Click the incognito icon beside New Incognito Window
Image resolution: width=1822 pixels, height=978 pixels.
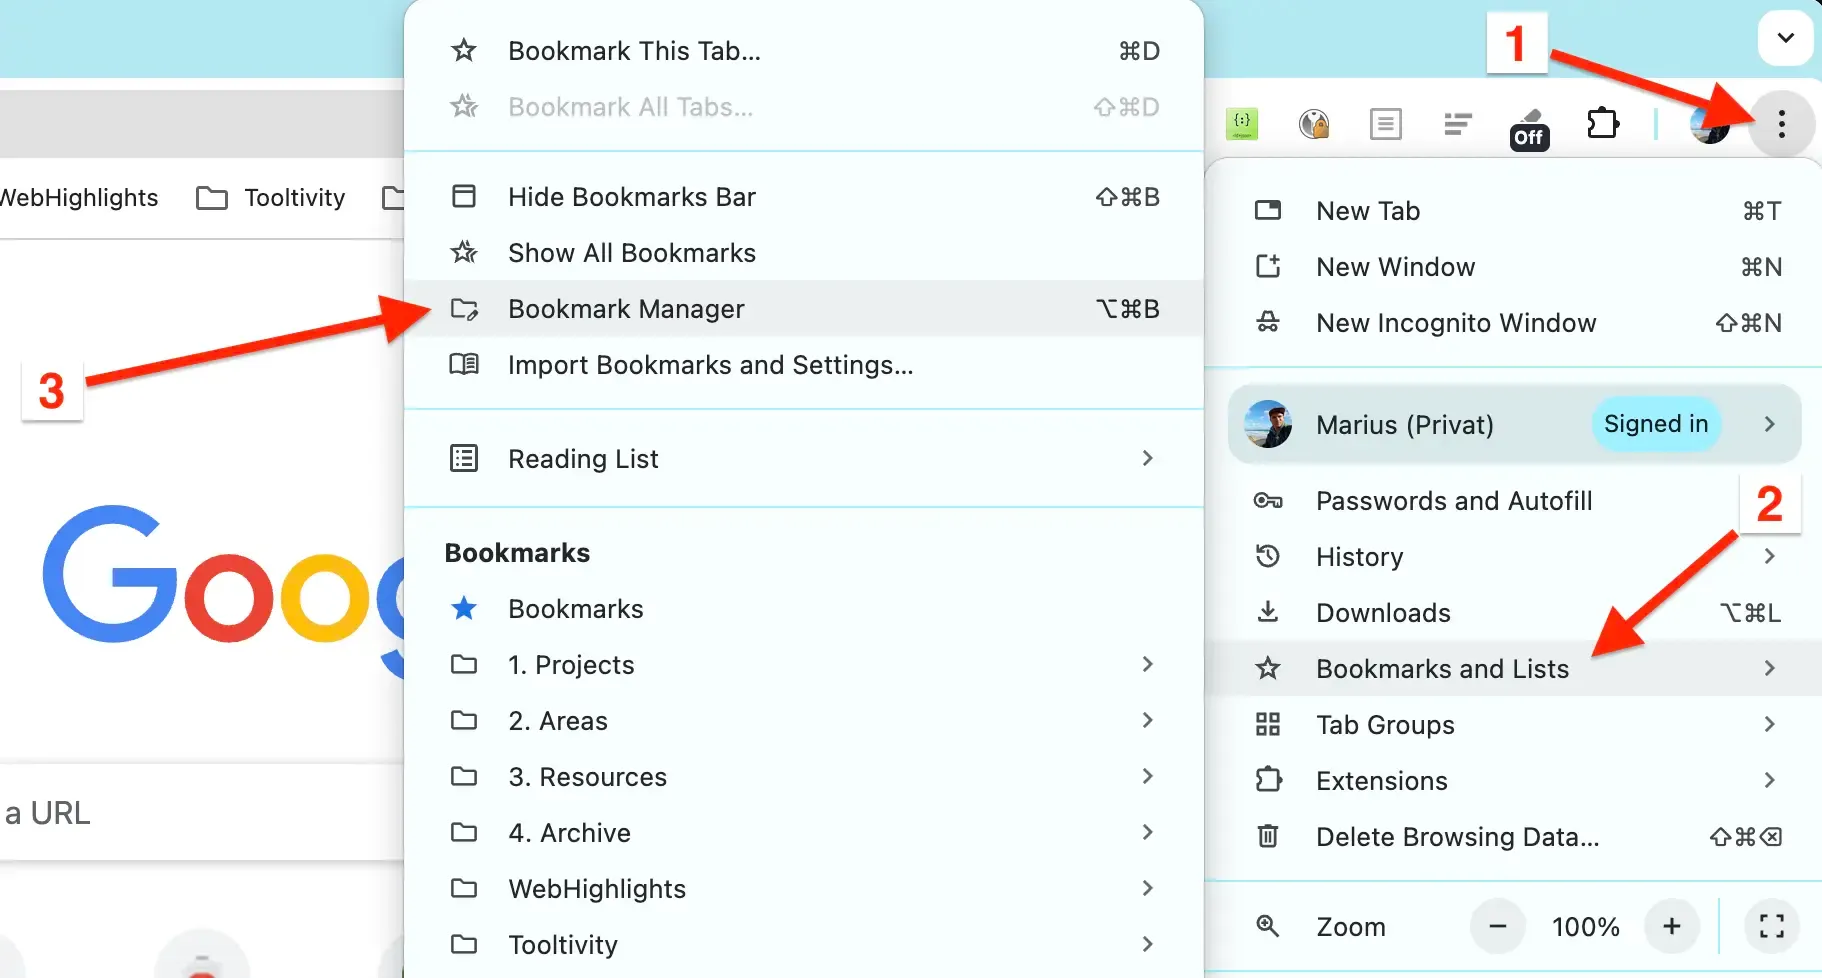[x=1268, y=322]
